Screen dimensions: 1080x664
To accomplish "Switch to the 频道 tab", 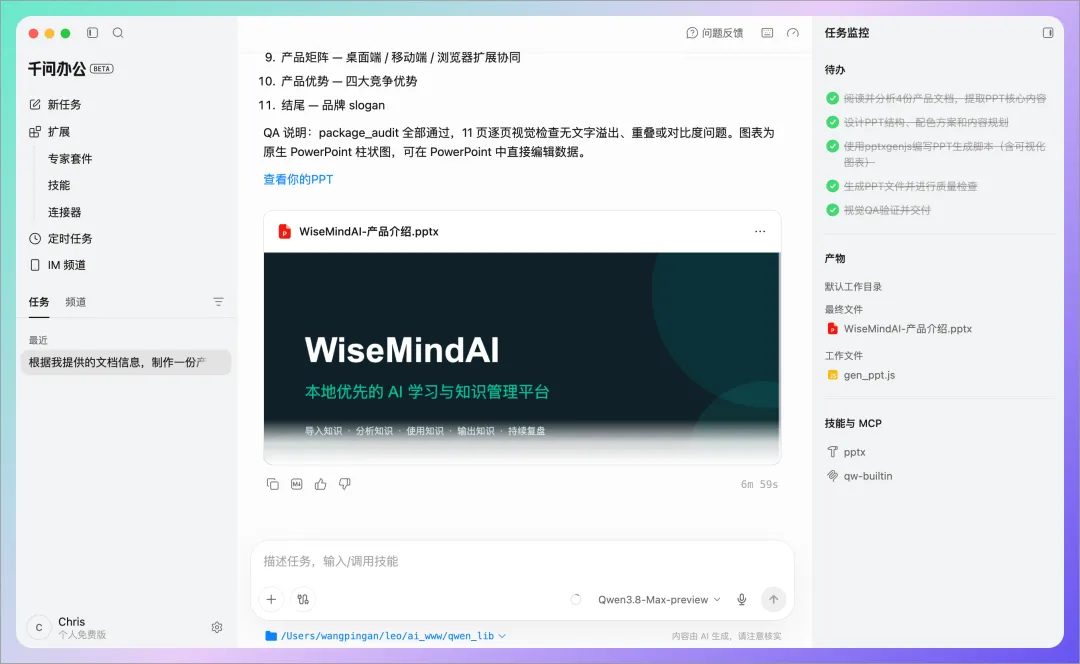I will tap(76, 302).
